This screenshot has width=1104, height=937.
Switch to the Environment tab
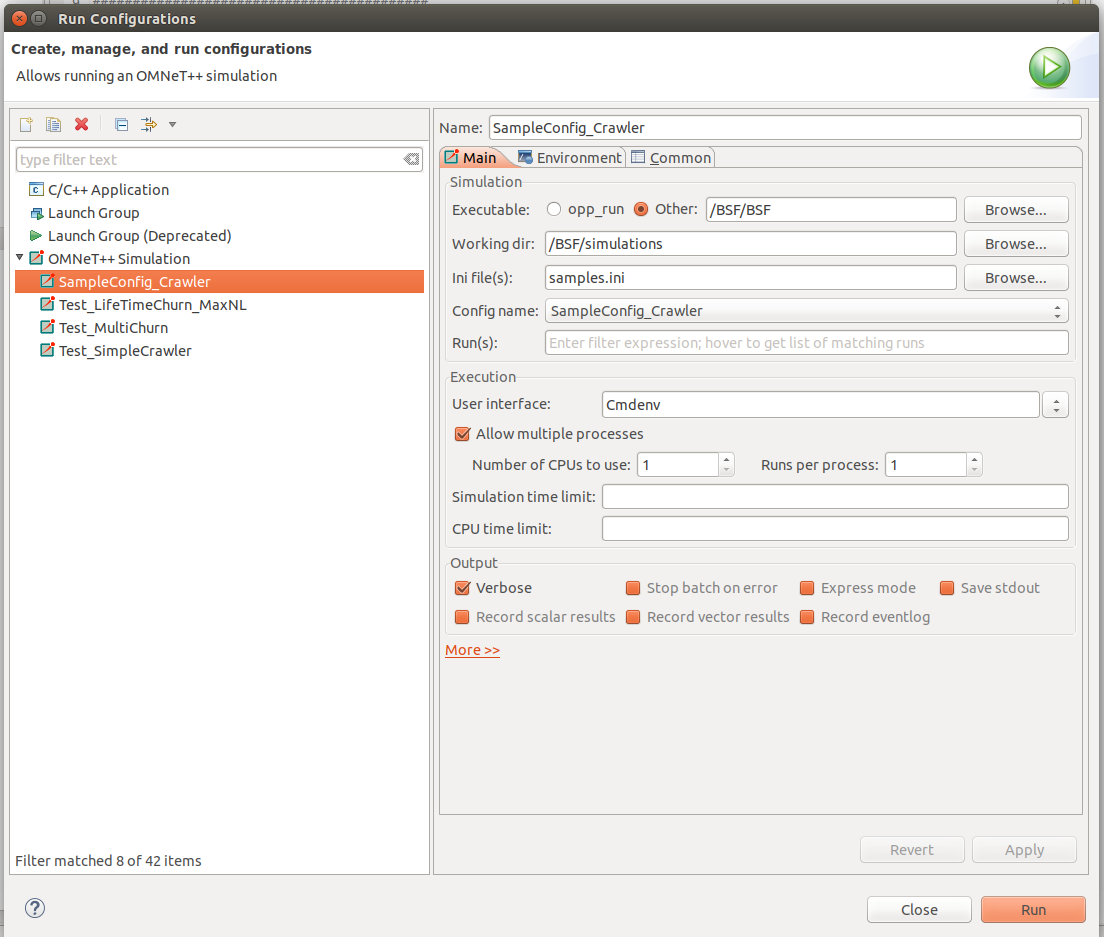[x=569, y=158]
